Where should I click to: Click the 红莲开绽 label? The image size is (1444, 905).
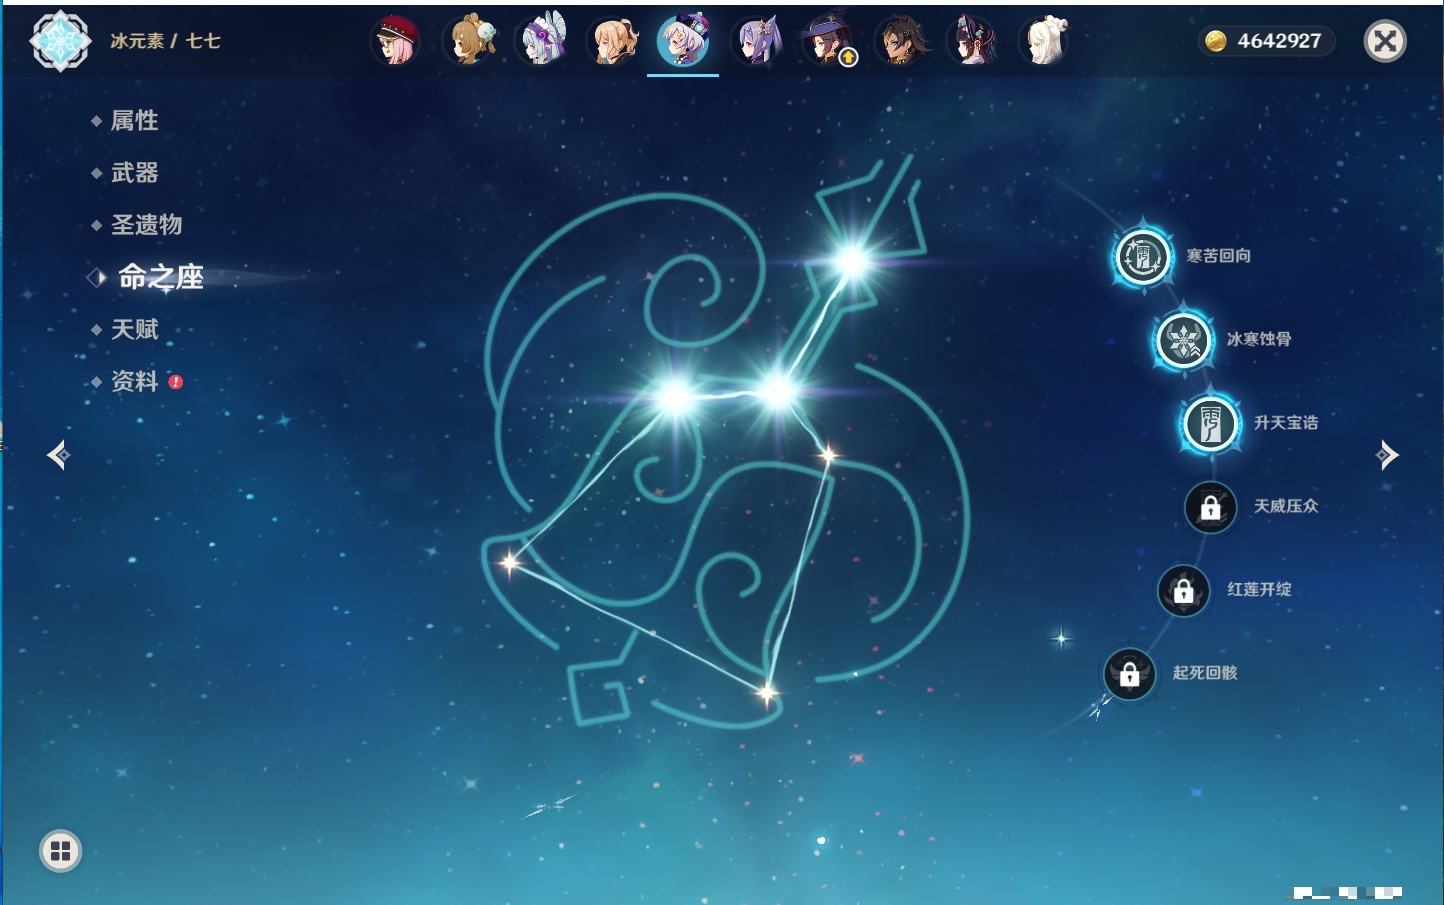(x=1259, y=590)
